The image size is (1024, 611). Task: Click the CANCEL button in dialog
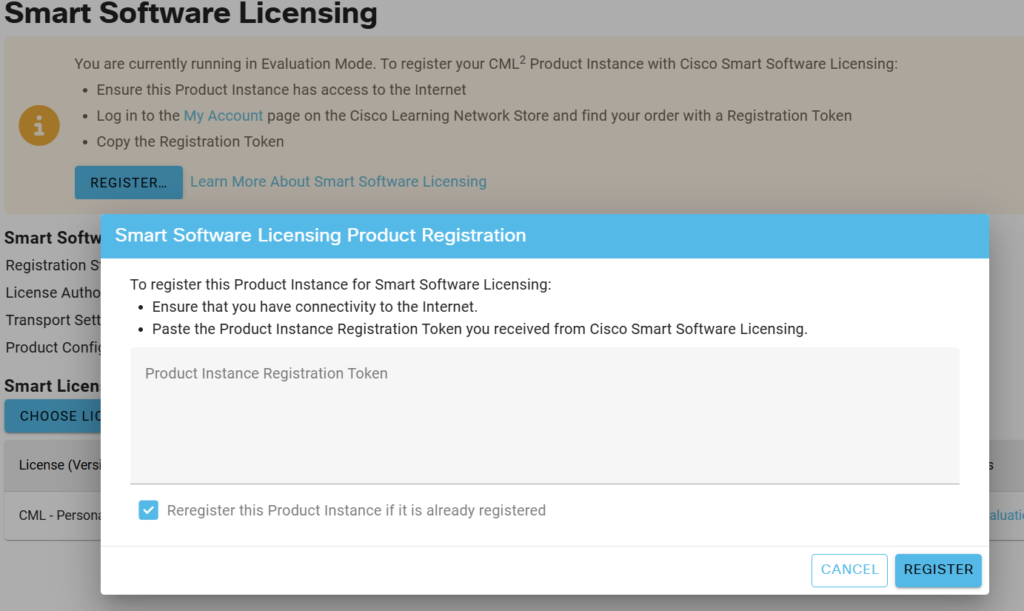pyautogui.click(x=849, y=570)
